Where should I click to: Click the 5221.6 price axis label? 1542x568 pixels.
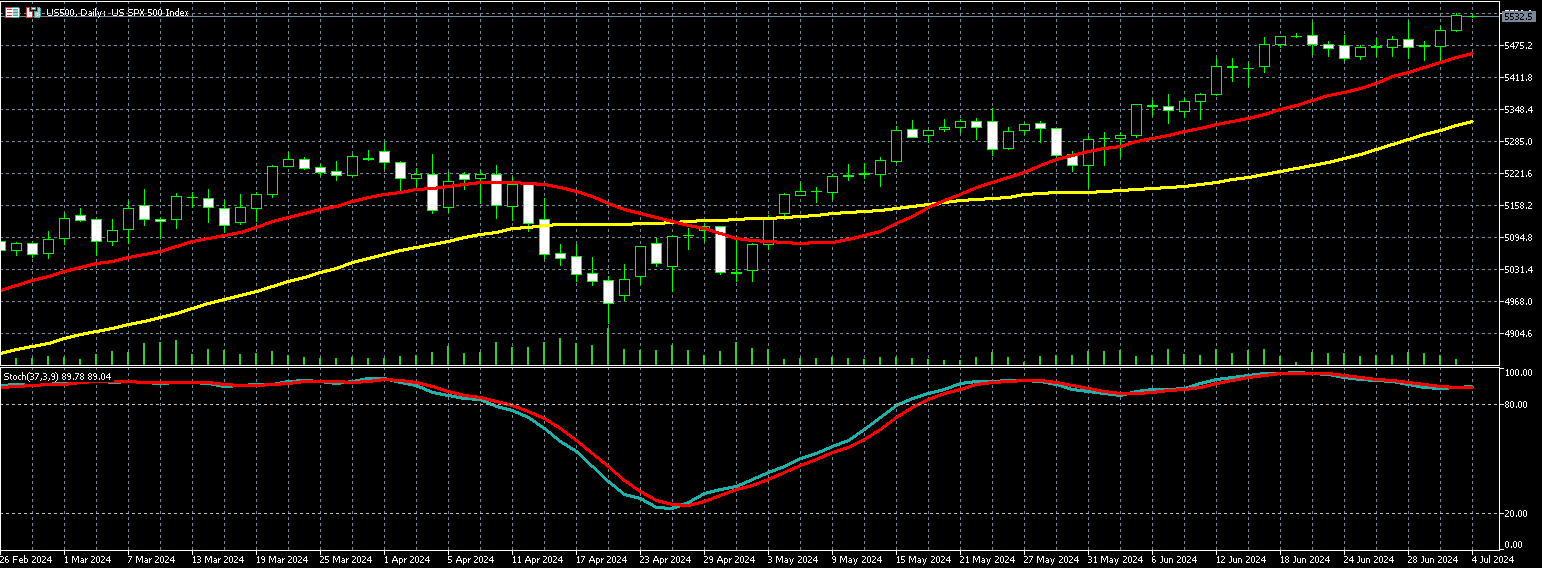point(1518,174)
